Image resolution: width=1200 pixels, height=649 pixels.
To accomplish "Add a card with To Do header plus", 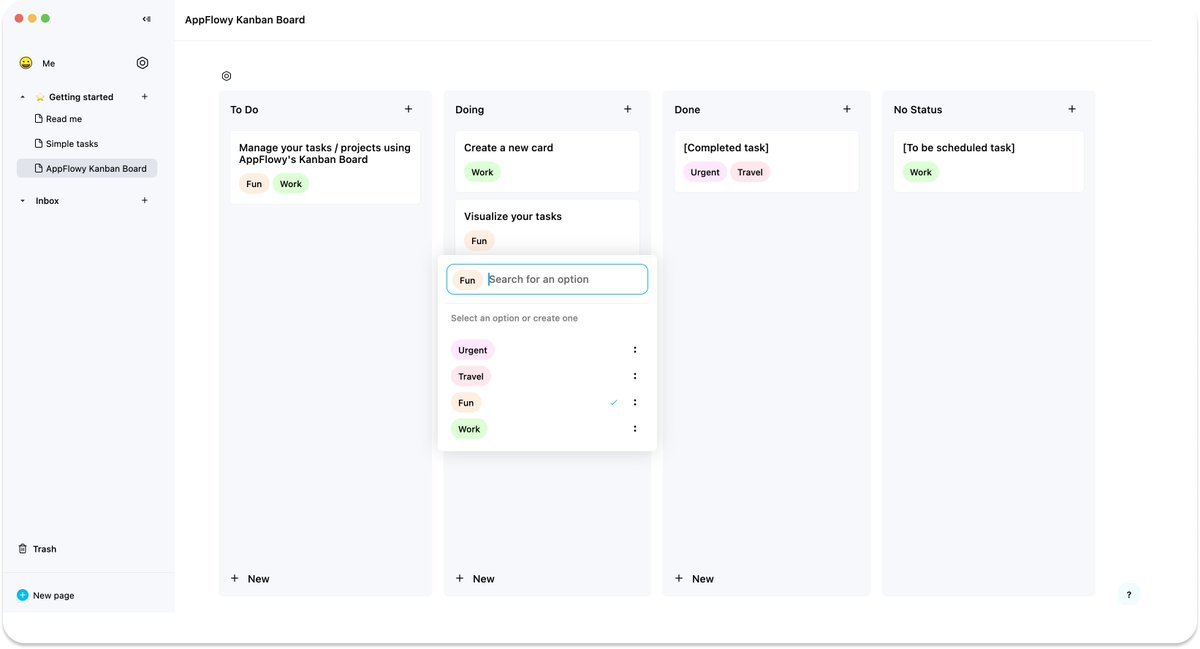I will [x=408, y=109].
